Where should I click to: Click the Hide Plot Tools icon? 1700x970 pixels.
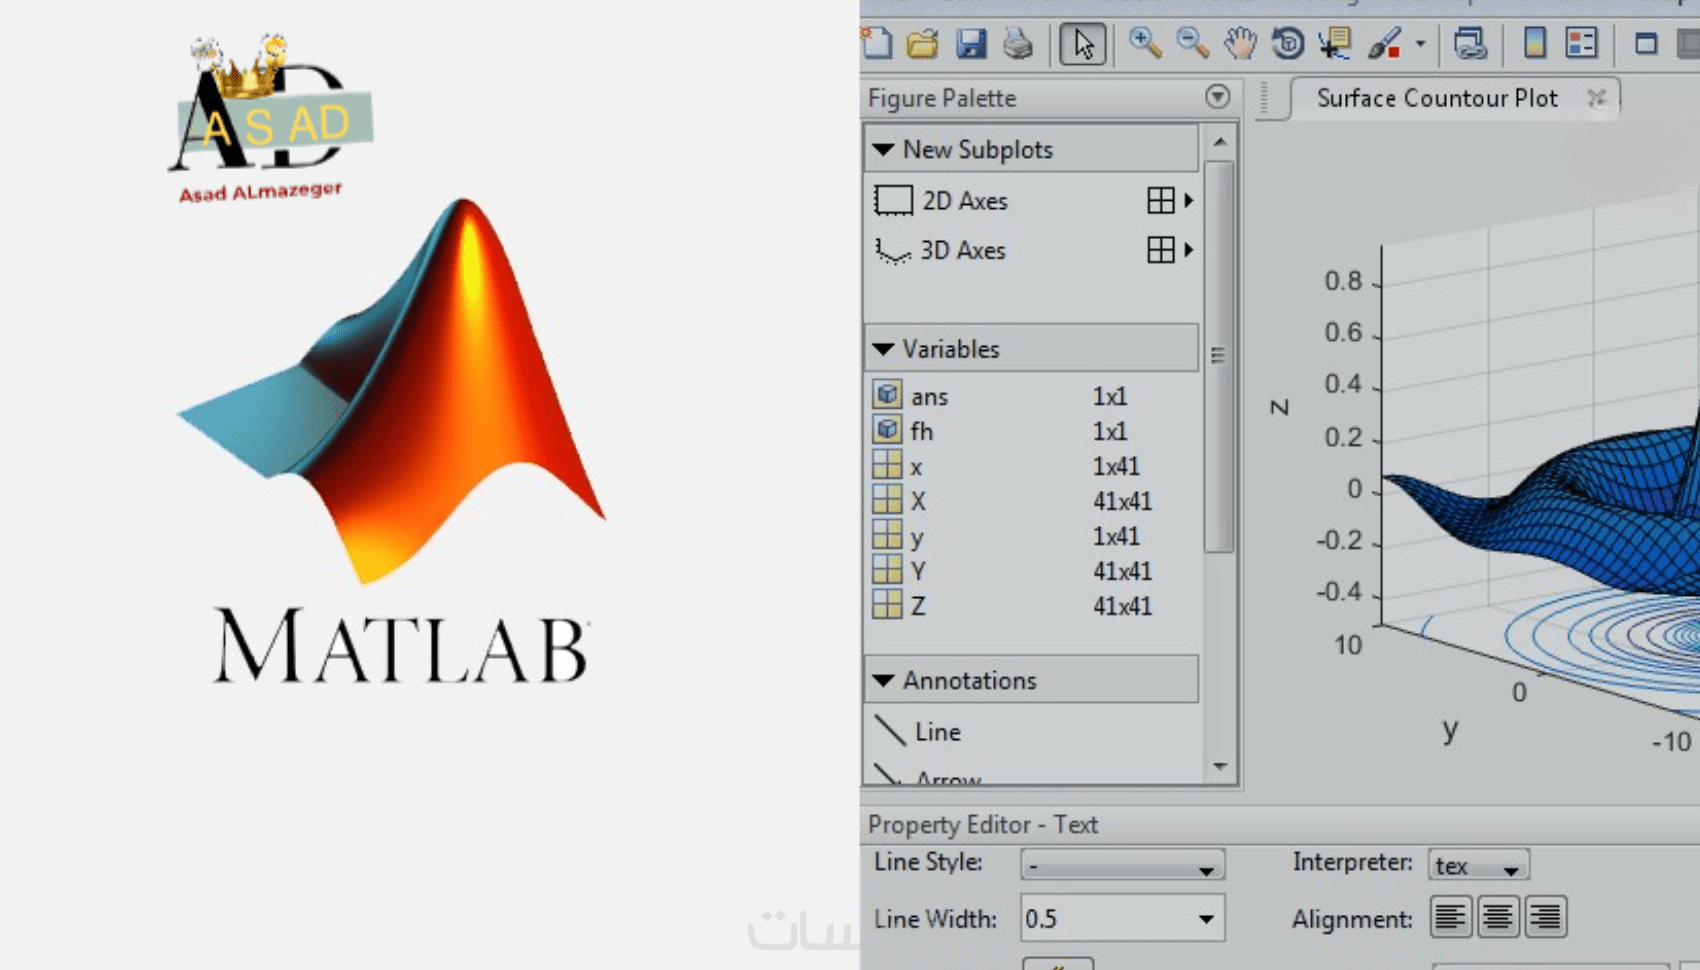pos(1646,44)
